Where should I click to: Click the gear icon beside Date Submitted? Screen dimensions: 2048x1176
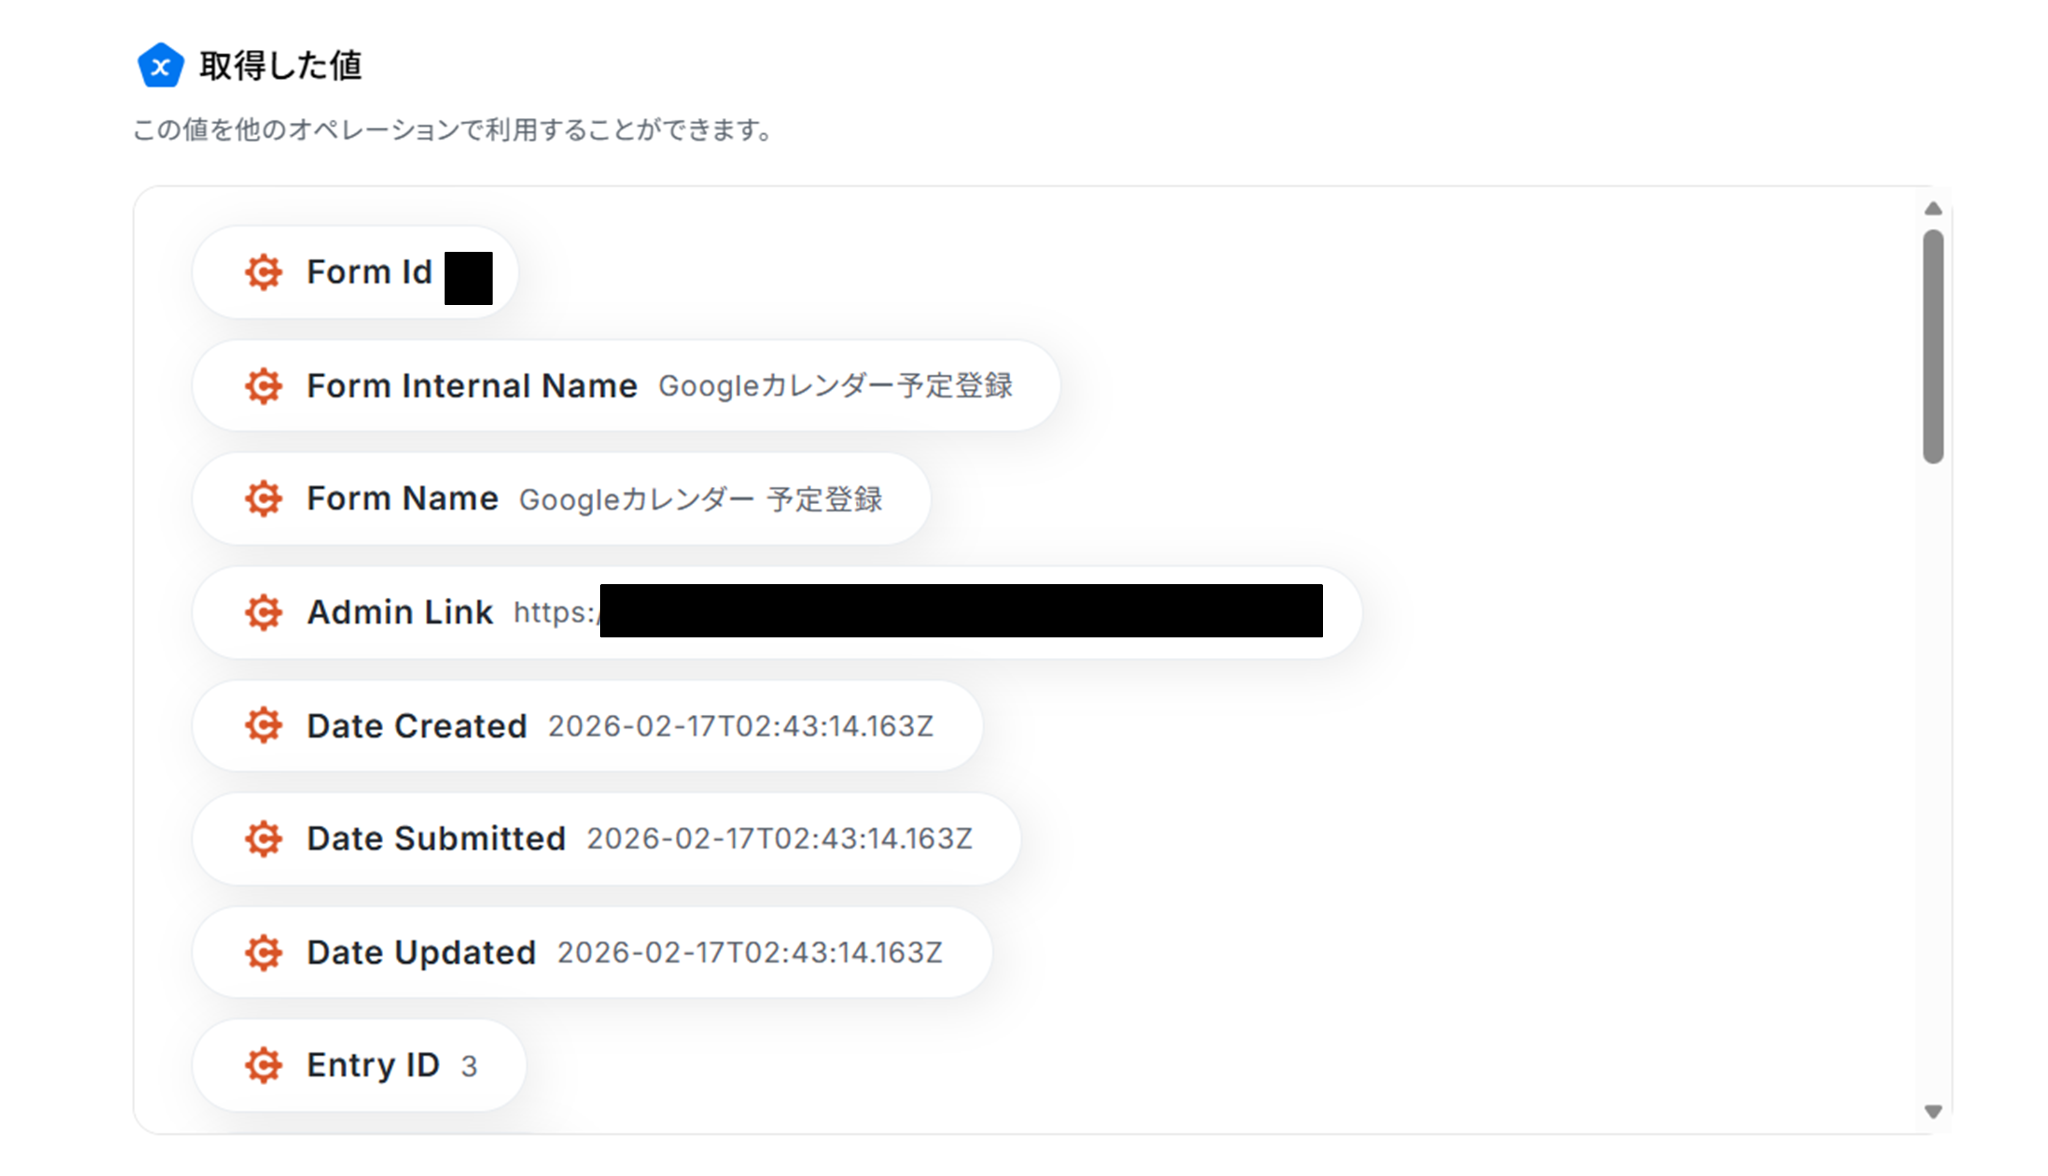(263, 838)
